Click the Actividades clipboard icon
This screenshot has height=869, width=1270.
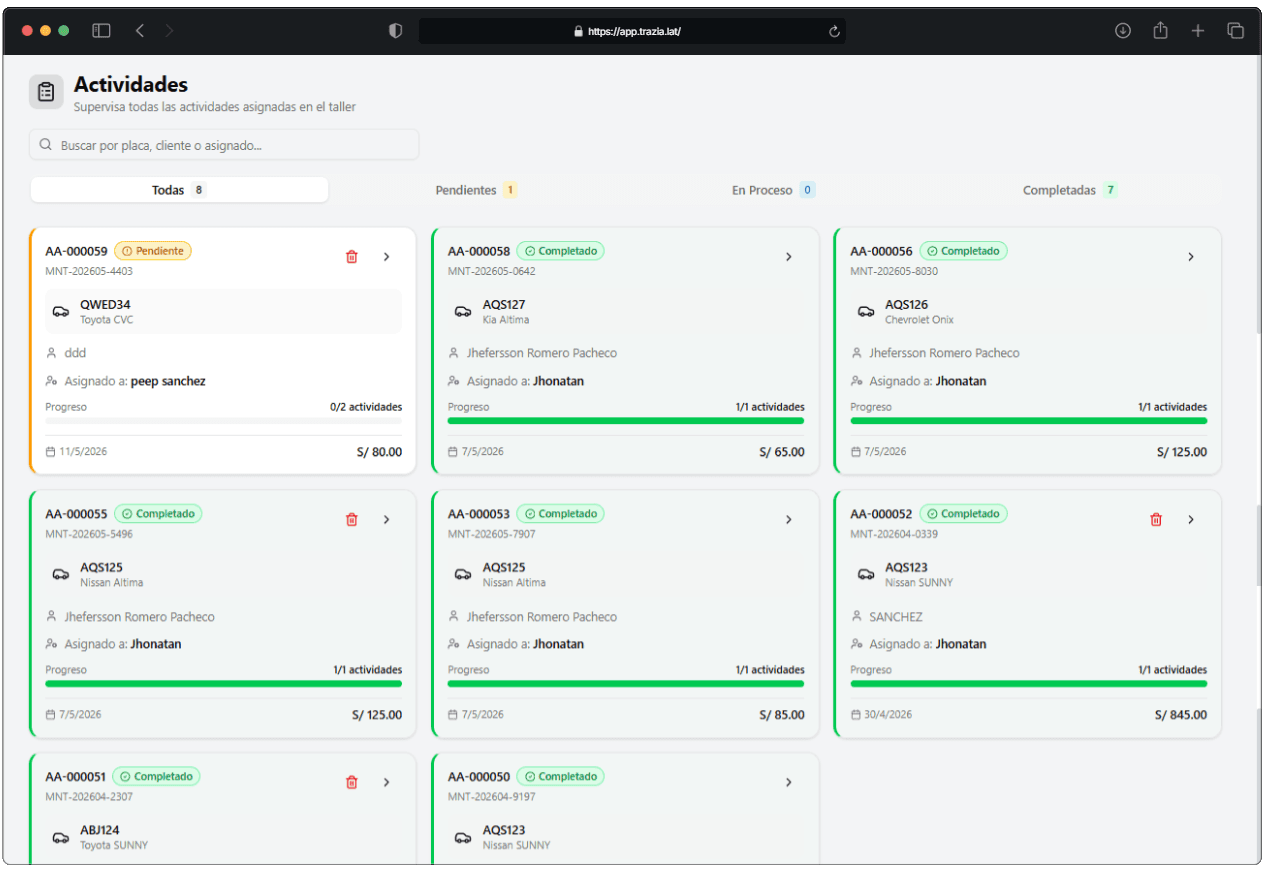tap(46, 92)
